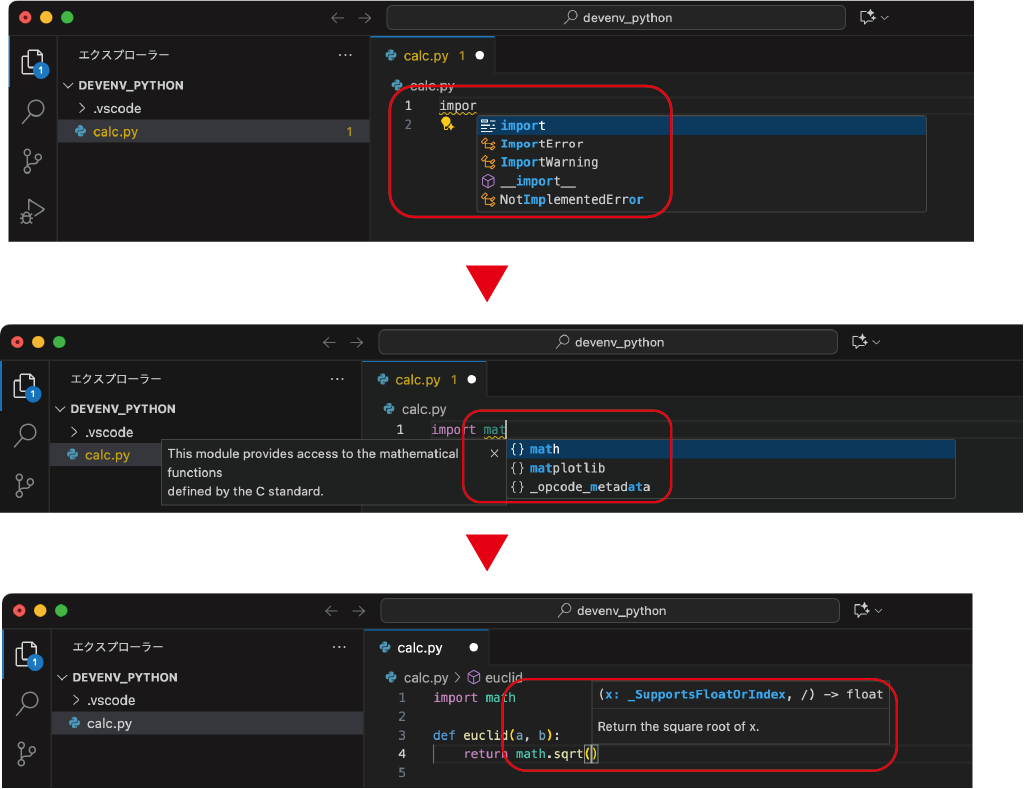The height and width of the screenshot is (789, 1024).
Task: Close the math module documentation popup
Action: pyautogui.click(x=494, y=453)
